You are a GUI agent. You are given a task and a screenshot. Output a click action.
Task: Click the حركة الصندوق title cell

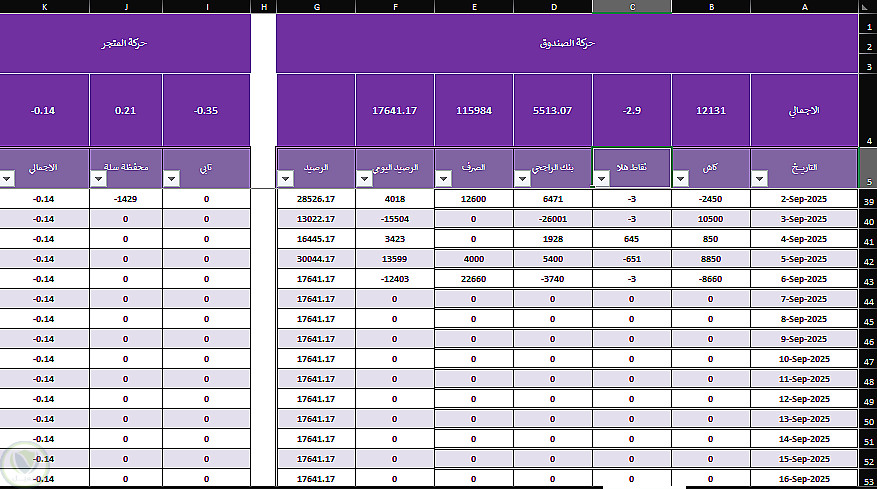pyautogui.click(x=567, y=43)
